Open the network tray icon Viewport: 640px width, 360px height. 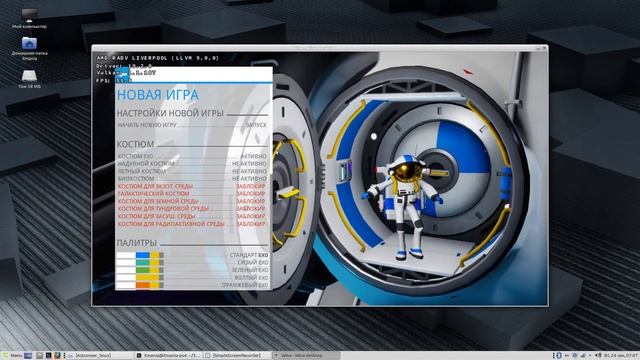[583, 356]
